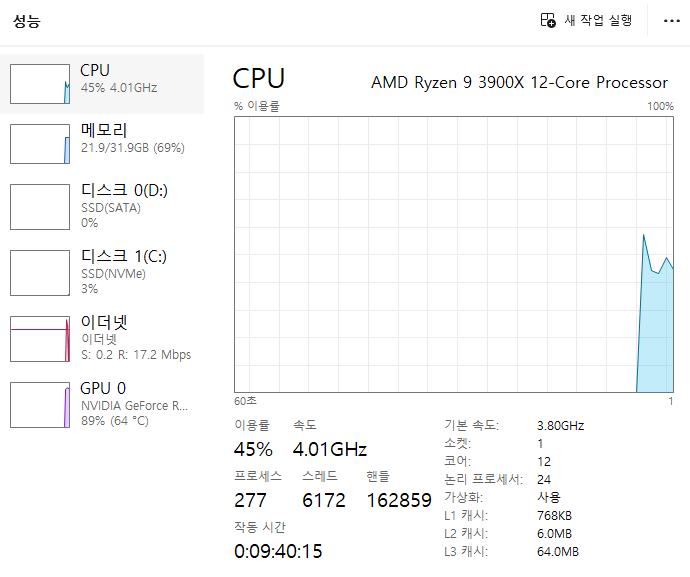Switch to the 메모리 performance entry label
This screenshot has width=690, height=577.
[x=104, y=130]
